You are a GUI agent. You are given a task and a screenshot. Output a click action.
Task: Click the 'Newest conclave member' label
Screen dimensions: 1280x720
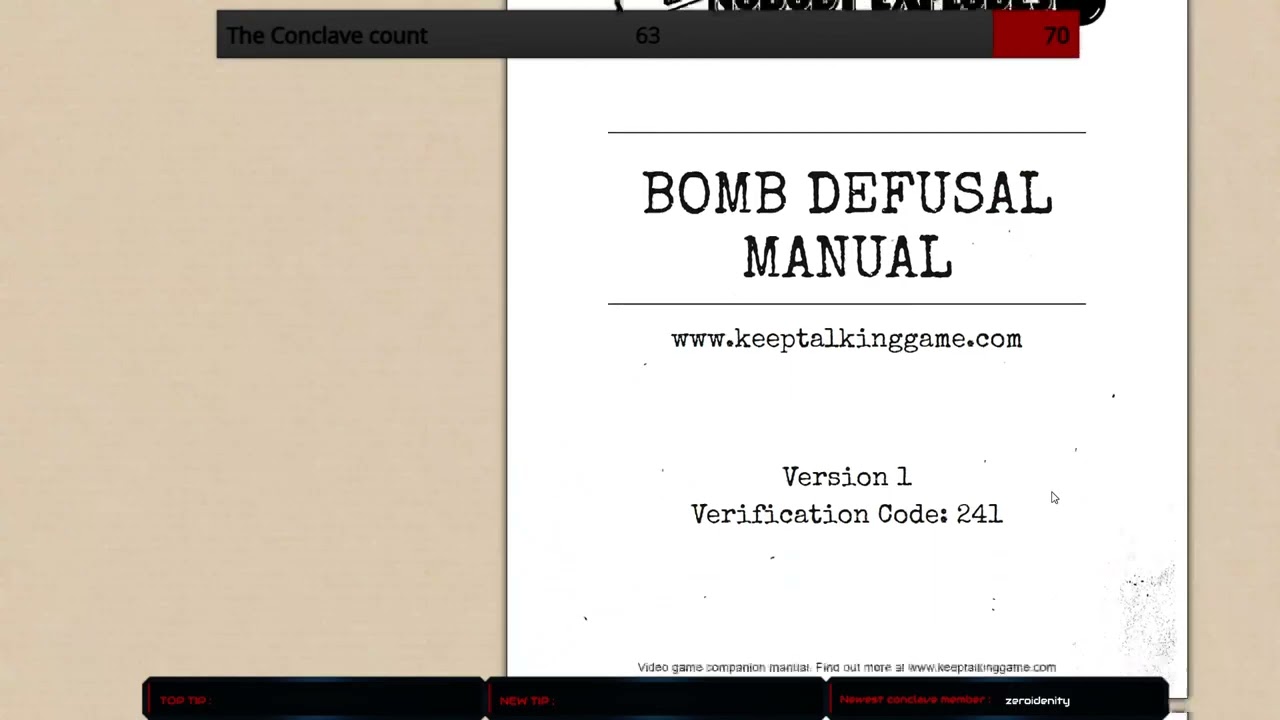coord(915,700)
